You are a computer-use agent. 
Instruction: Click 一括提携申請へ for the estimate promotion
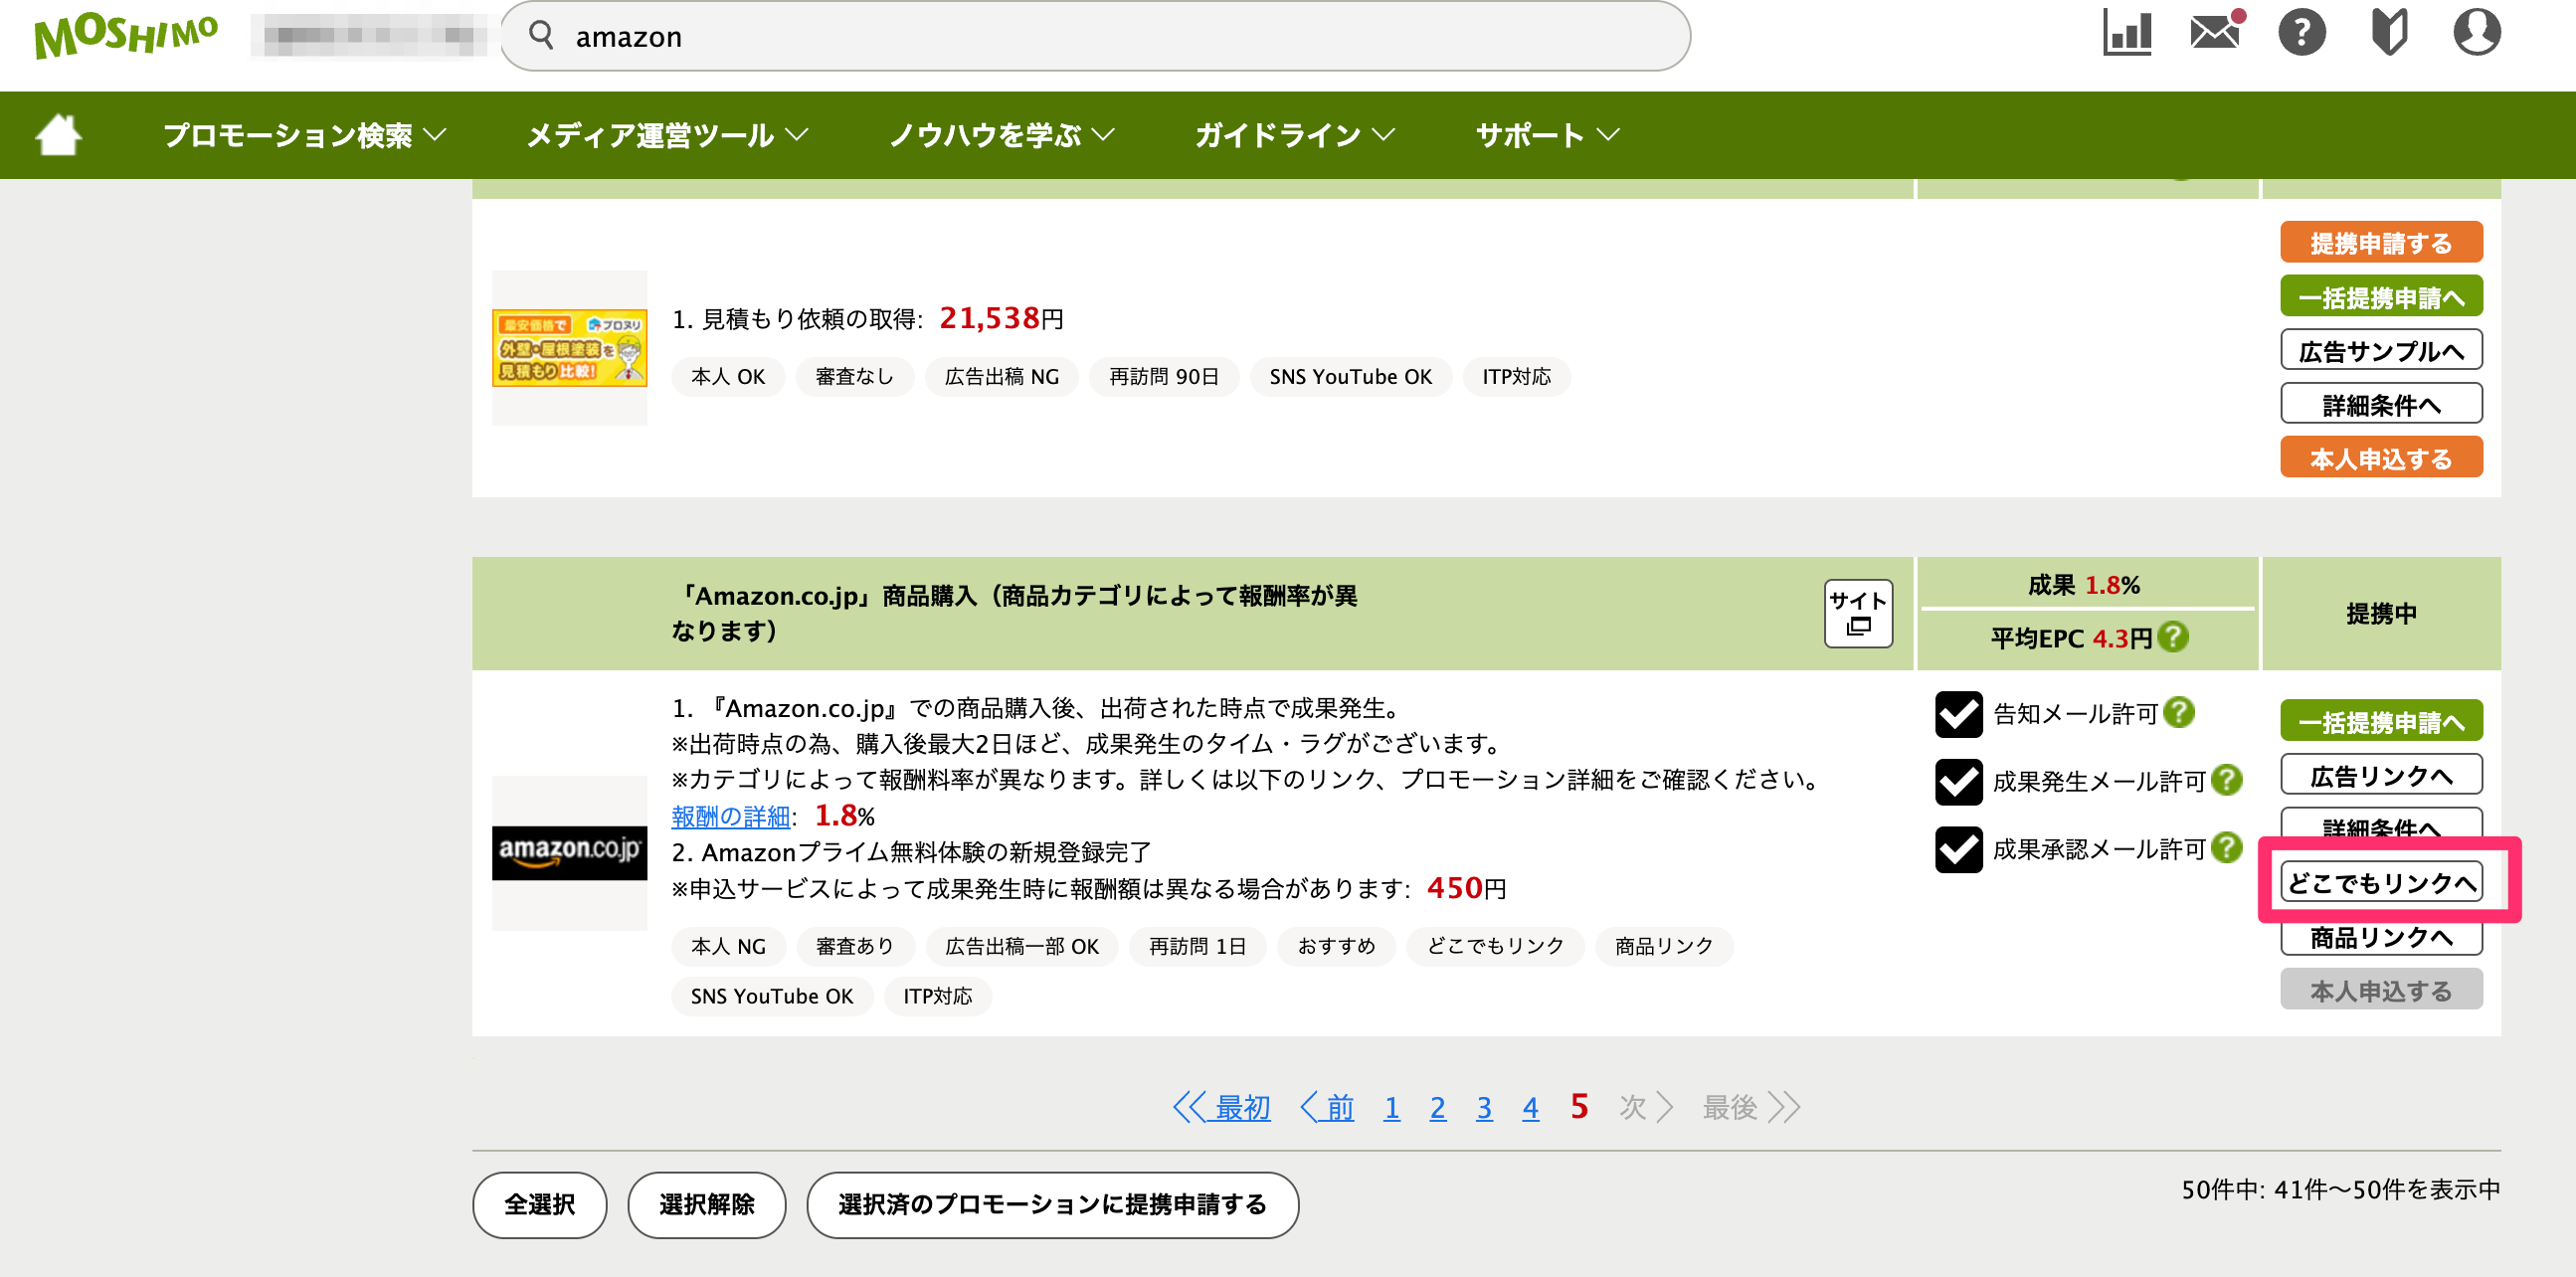coord(2380,297)
